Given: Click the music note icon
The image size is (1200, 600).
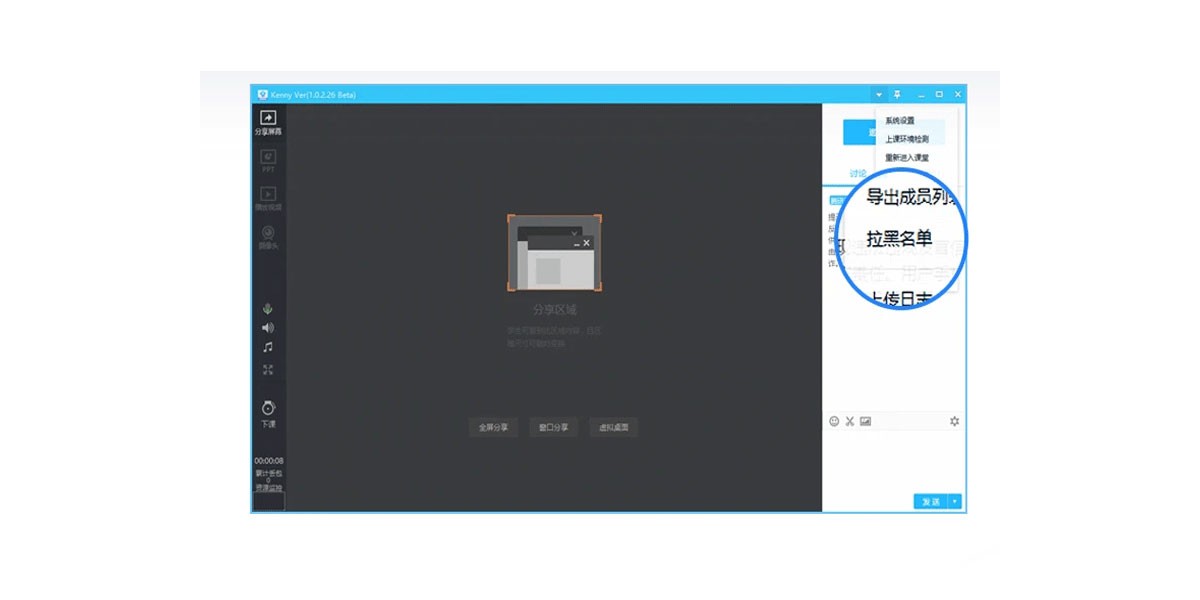Looking at the screenshot, I should click(x=268, y=347).
